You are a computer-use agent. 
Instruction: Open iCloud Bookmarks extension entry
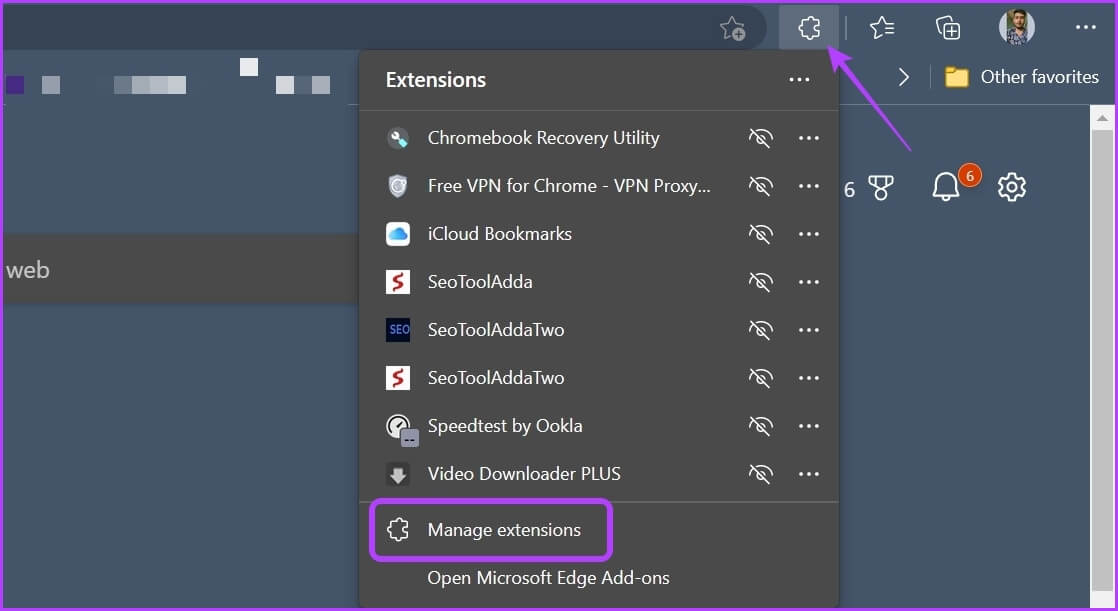coord(500,234)
